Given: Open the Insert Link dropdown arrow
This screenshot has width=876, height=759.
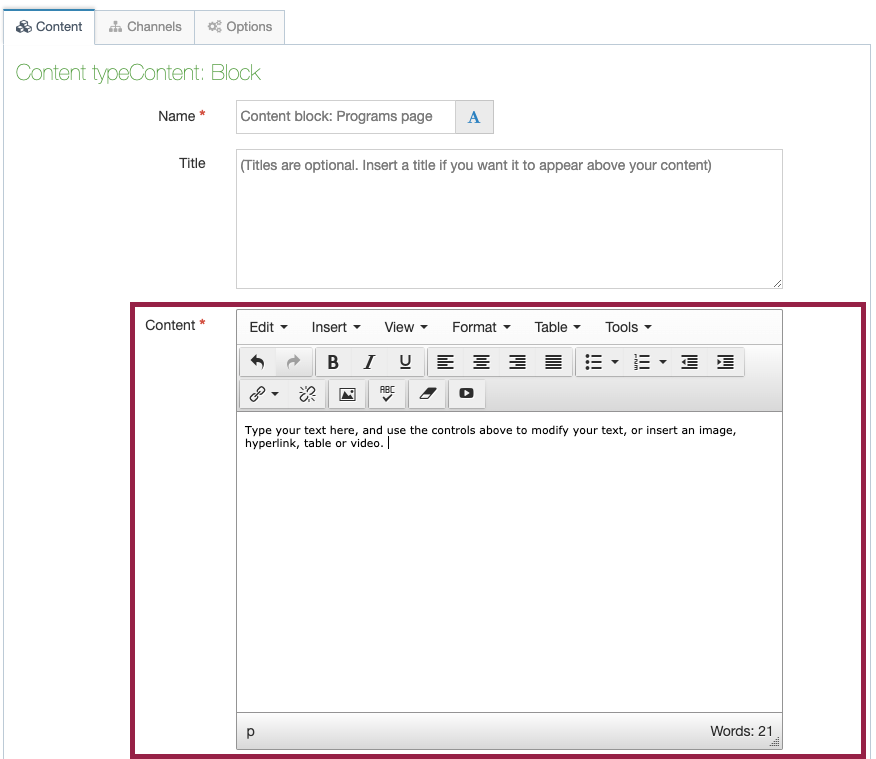Looking at the screenshot, I should pyautogui.click(x=273, y=394).
